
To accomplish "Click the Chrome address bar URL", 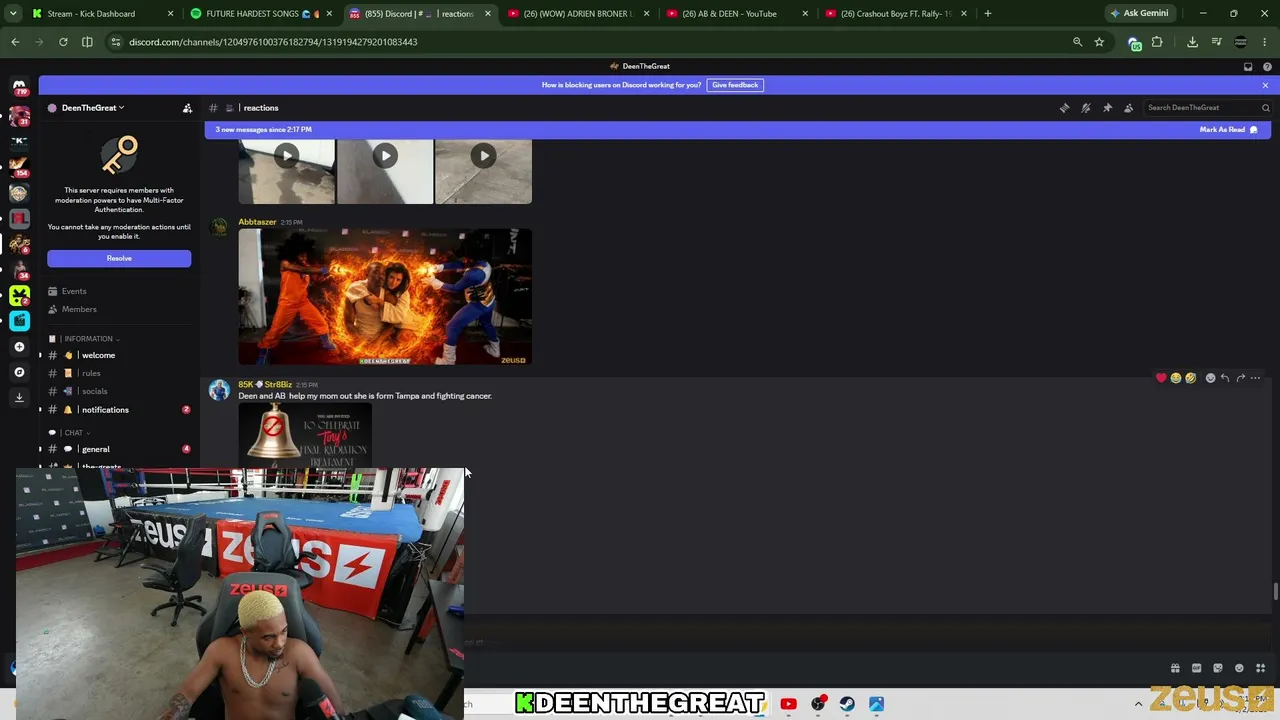I will (273, 42).
